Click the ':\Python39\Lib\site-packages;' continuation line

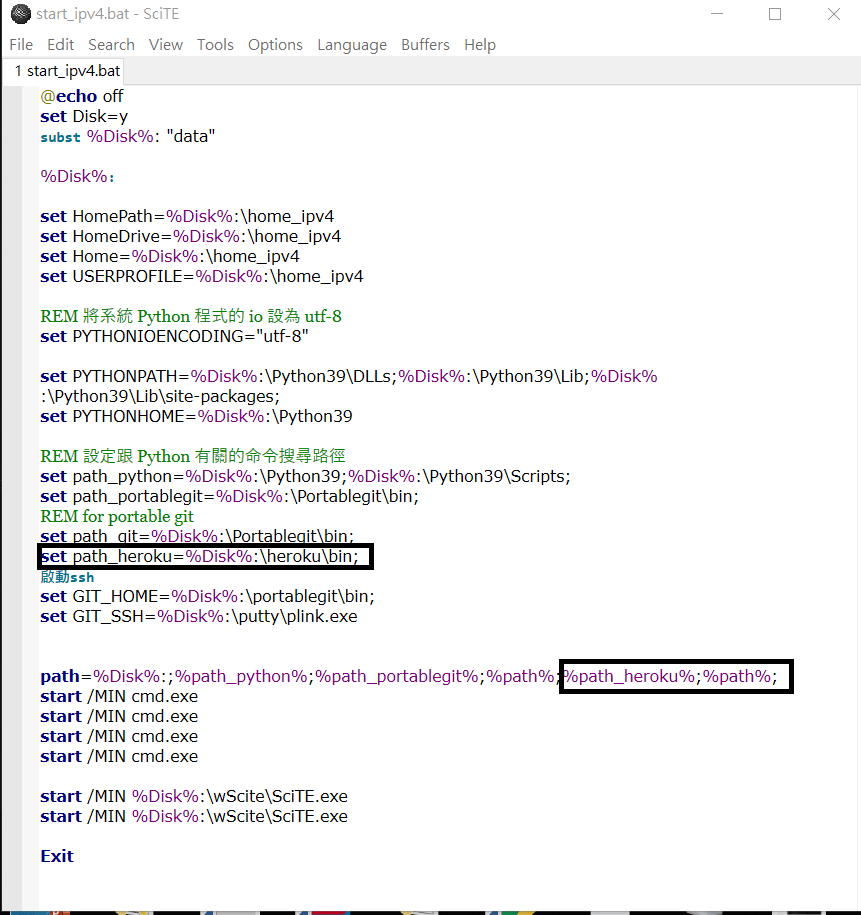(x=160, y=396)
